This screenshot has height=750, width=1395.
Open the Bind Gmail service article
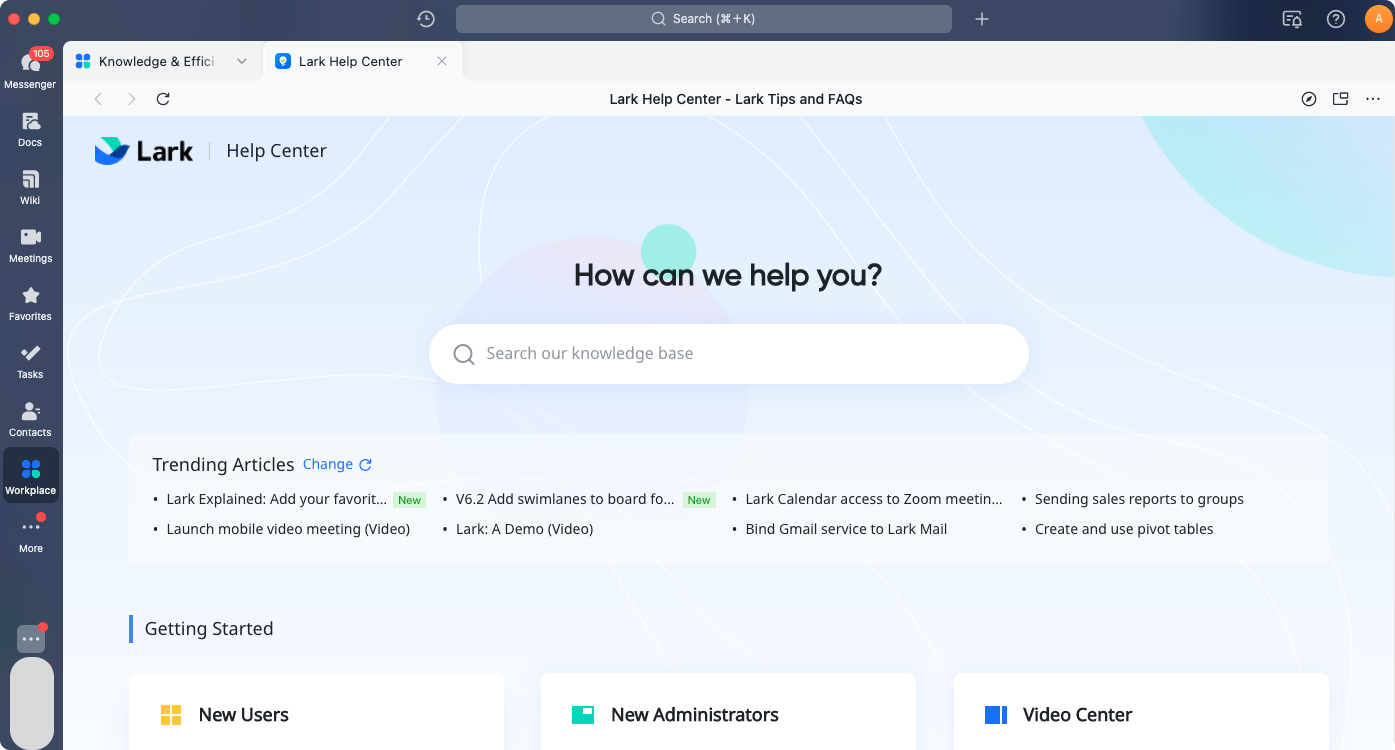tap(846, 529)
